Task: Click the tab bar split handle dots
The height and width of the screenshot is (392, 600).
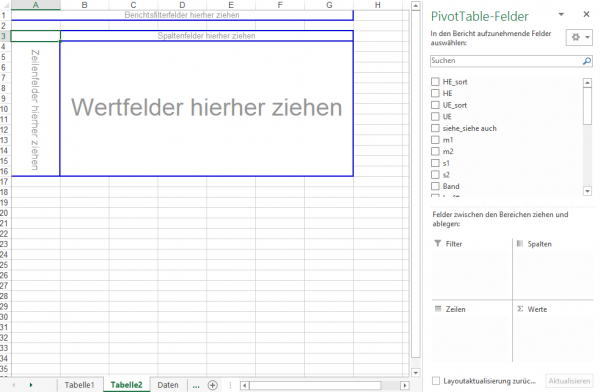Action: tap(230, 385)
